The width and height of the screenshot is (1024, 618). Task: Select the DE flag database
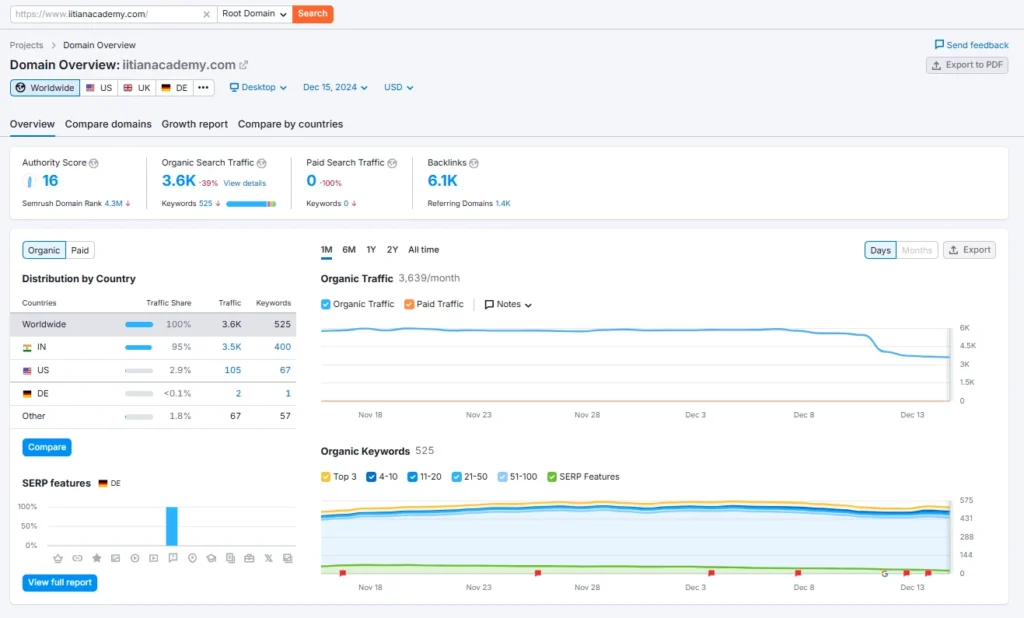(174, 88)
